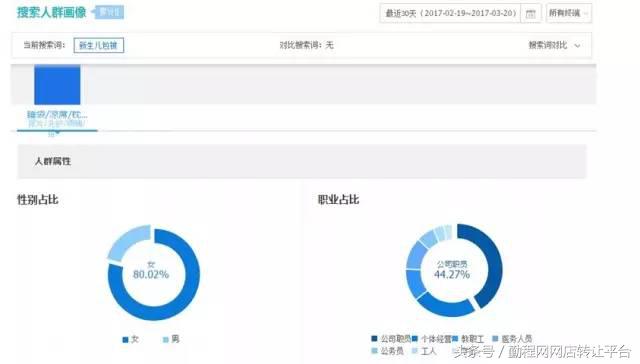The width and height of the screenshot is (640, 364).
Task: Click the 职业占比 chart title
Action: [x=338, y=200]
